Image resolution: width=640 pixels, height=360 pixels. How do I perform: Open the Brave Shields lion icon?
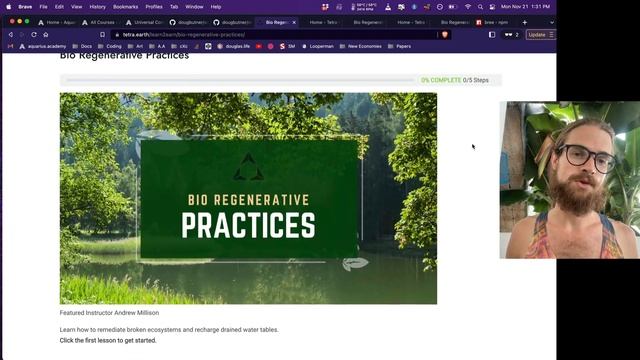[445, 35]
